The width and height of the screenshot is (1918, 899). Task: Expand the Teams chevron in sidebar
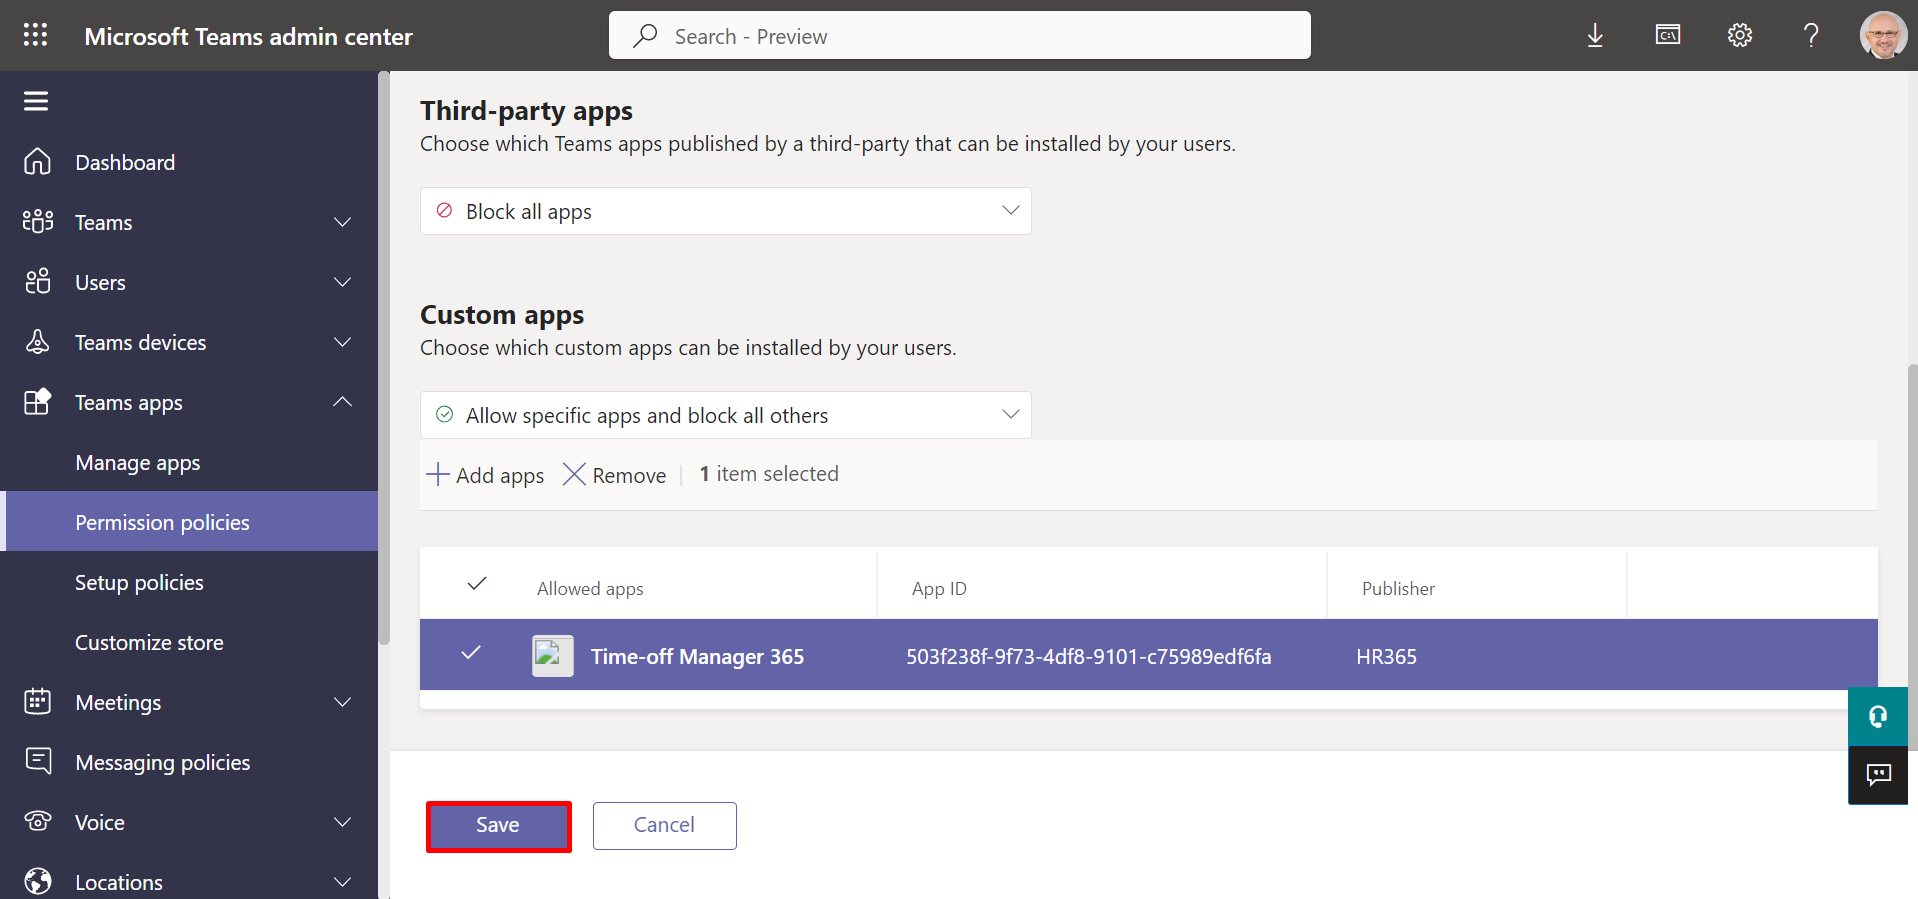[x=342, y=222]
